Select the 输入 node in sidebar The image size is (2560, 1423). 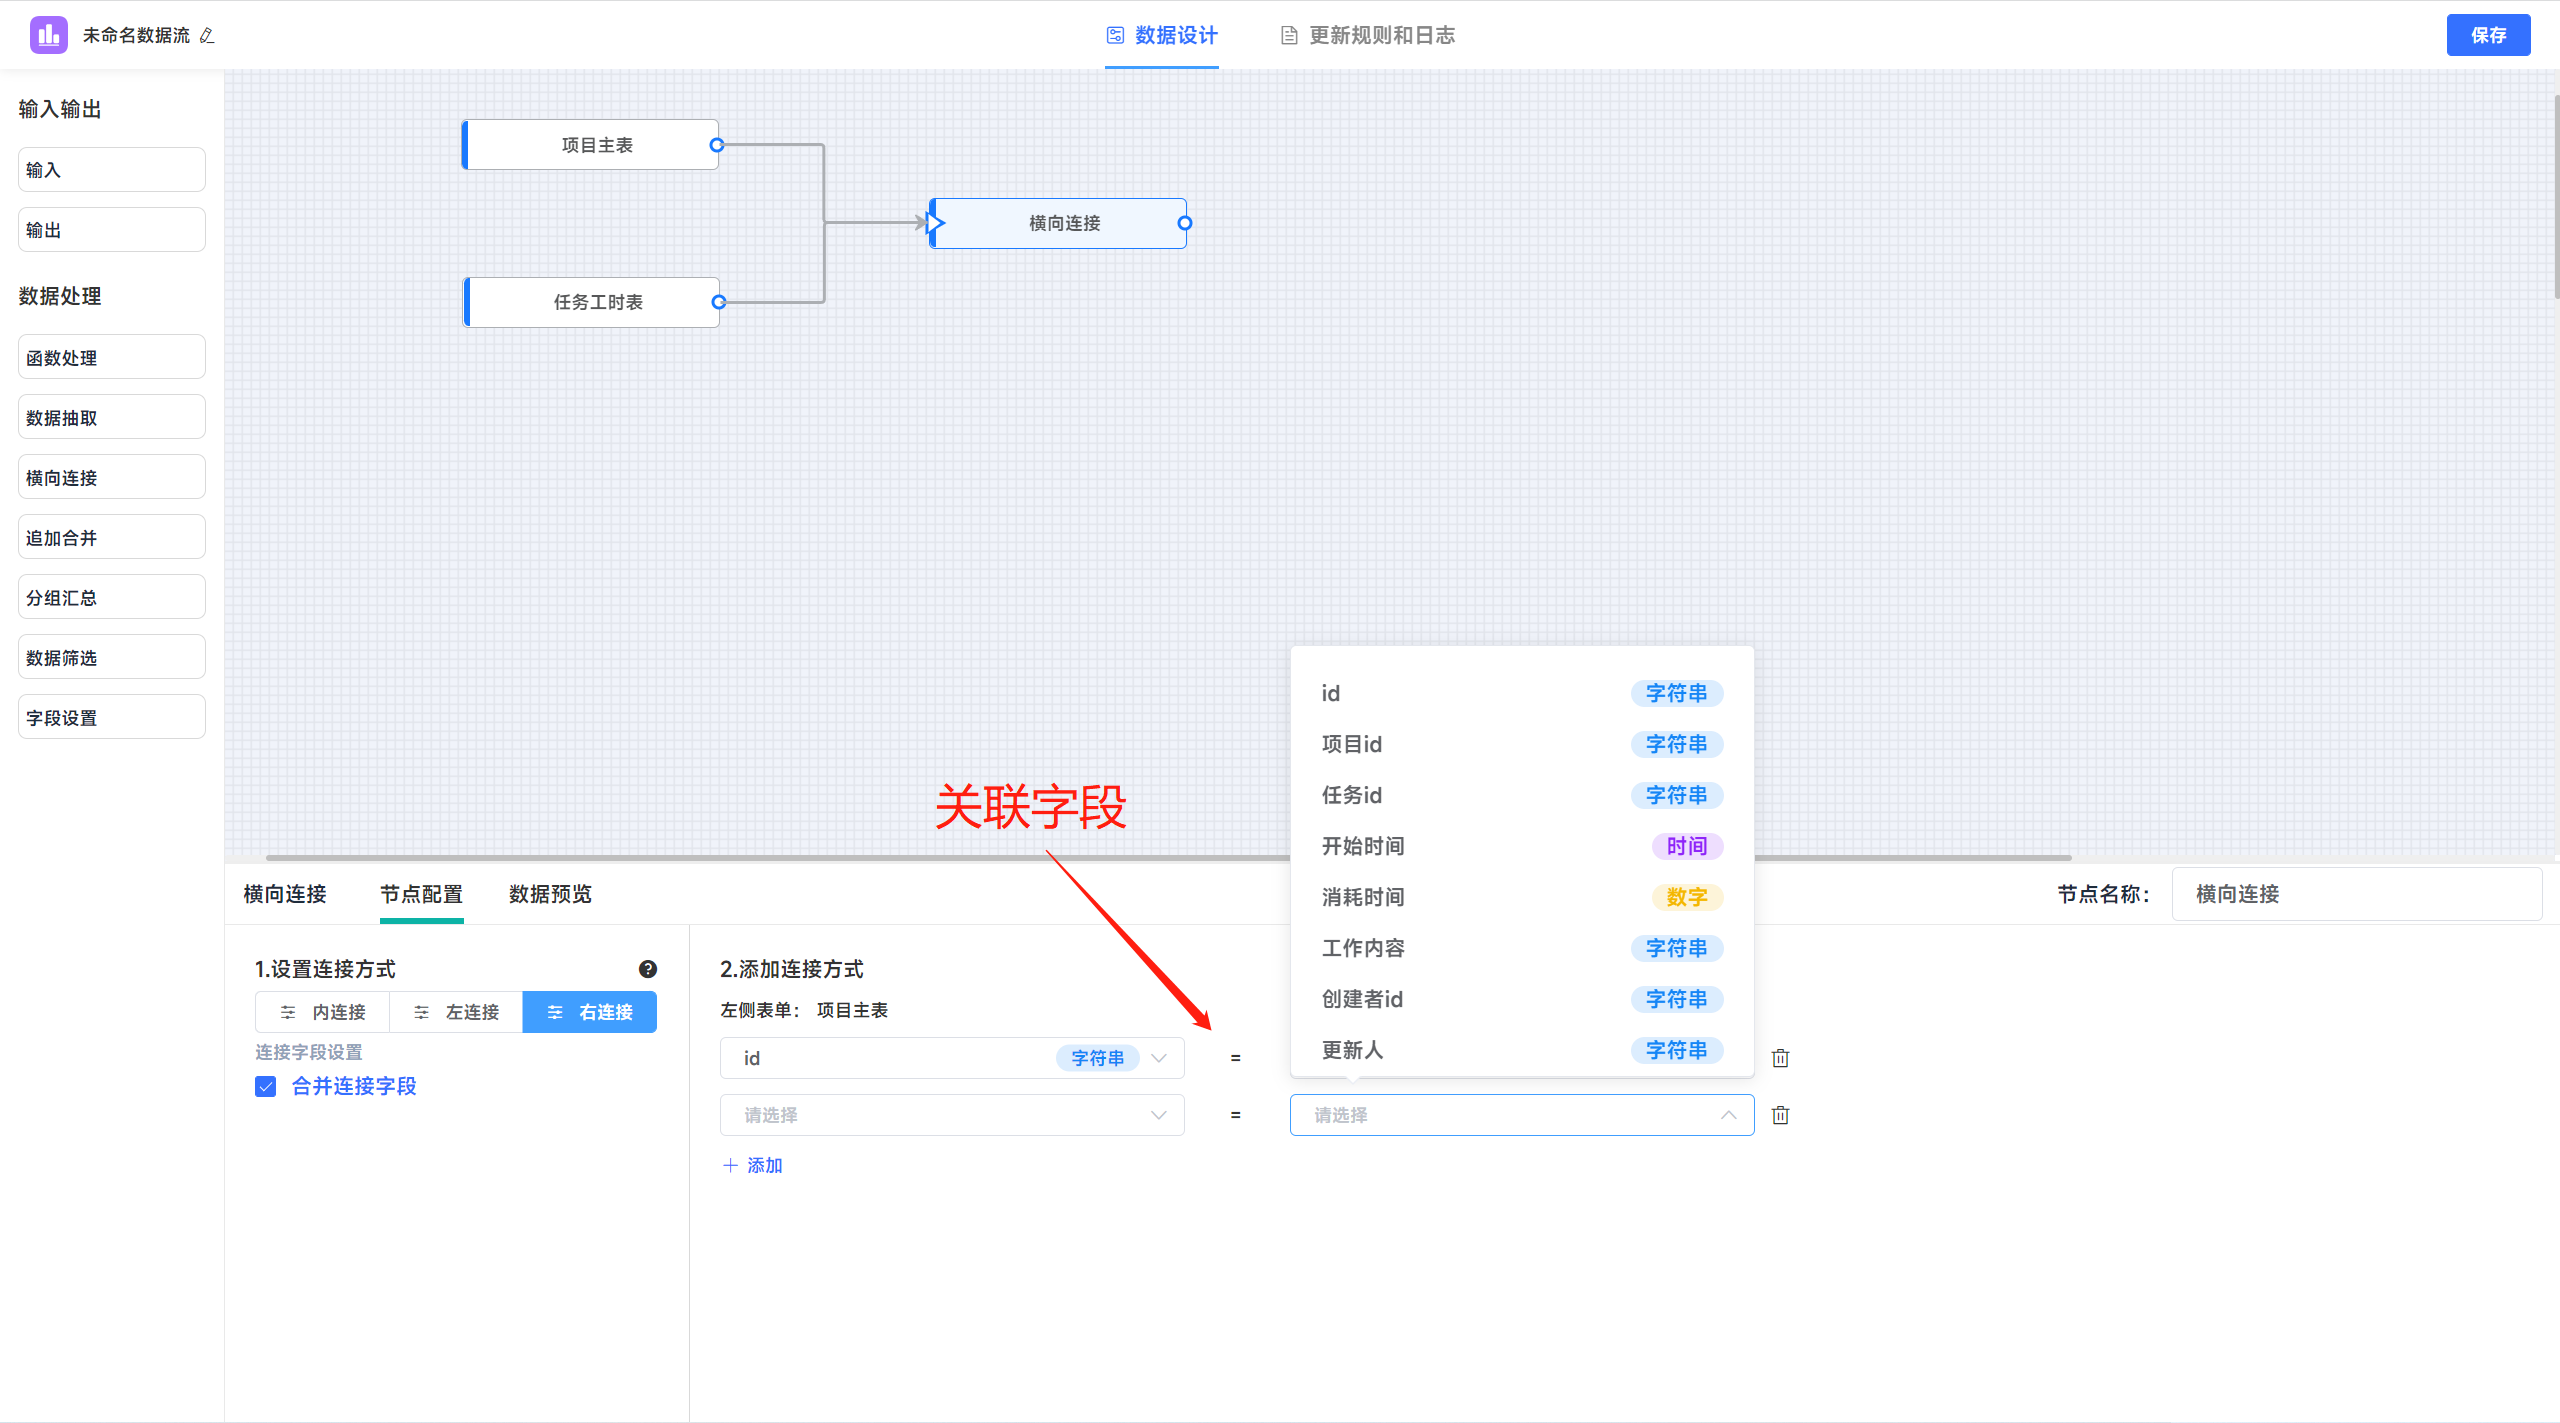[x=112, y=170]
